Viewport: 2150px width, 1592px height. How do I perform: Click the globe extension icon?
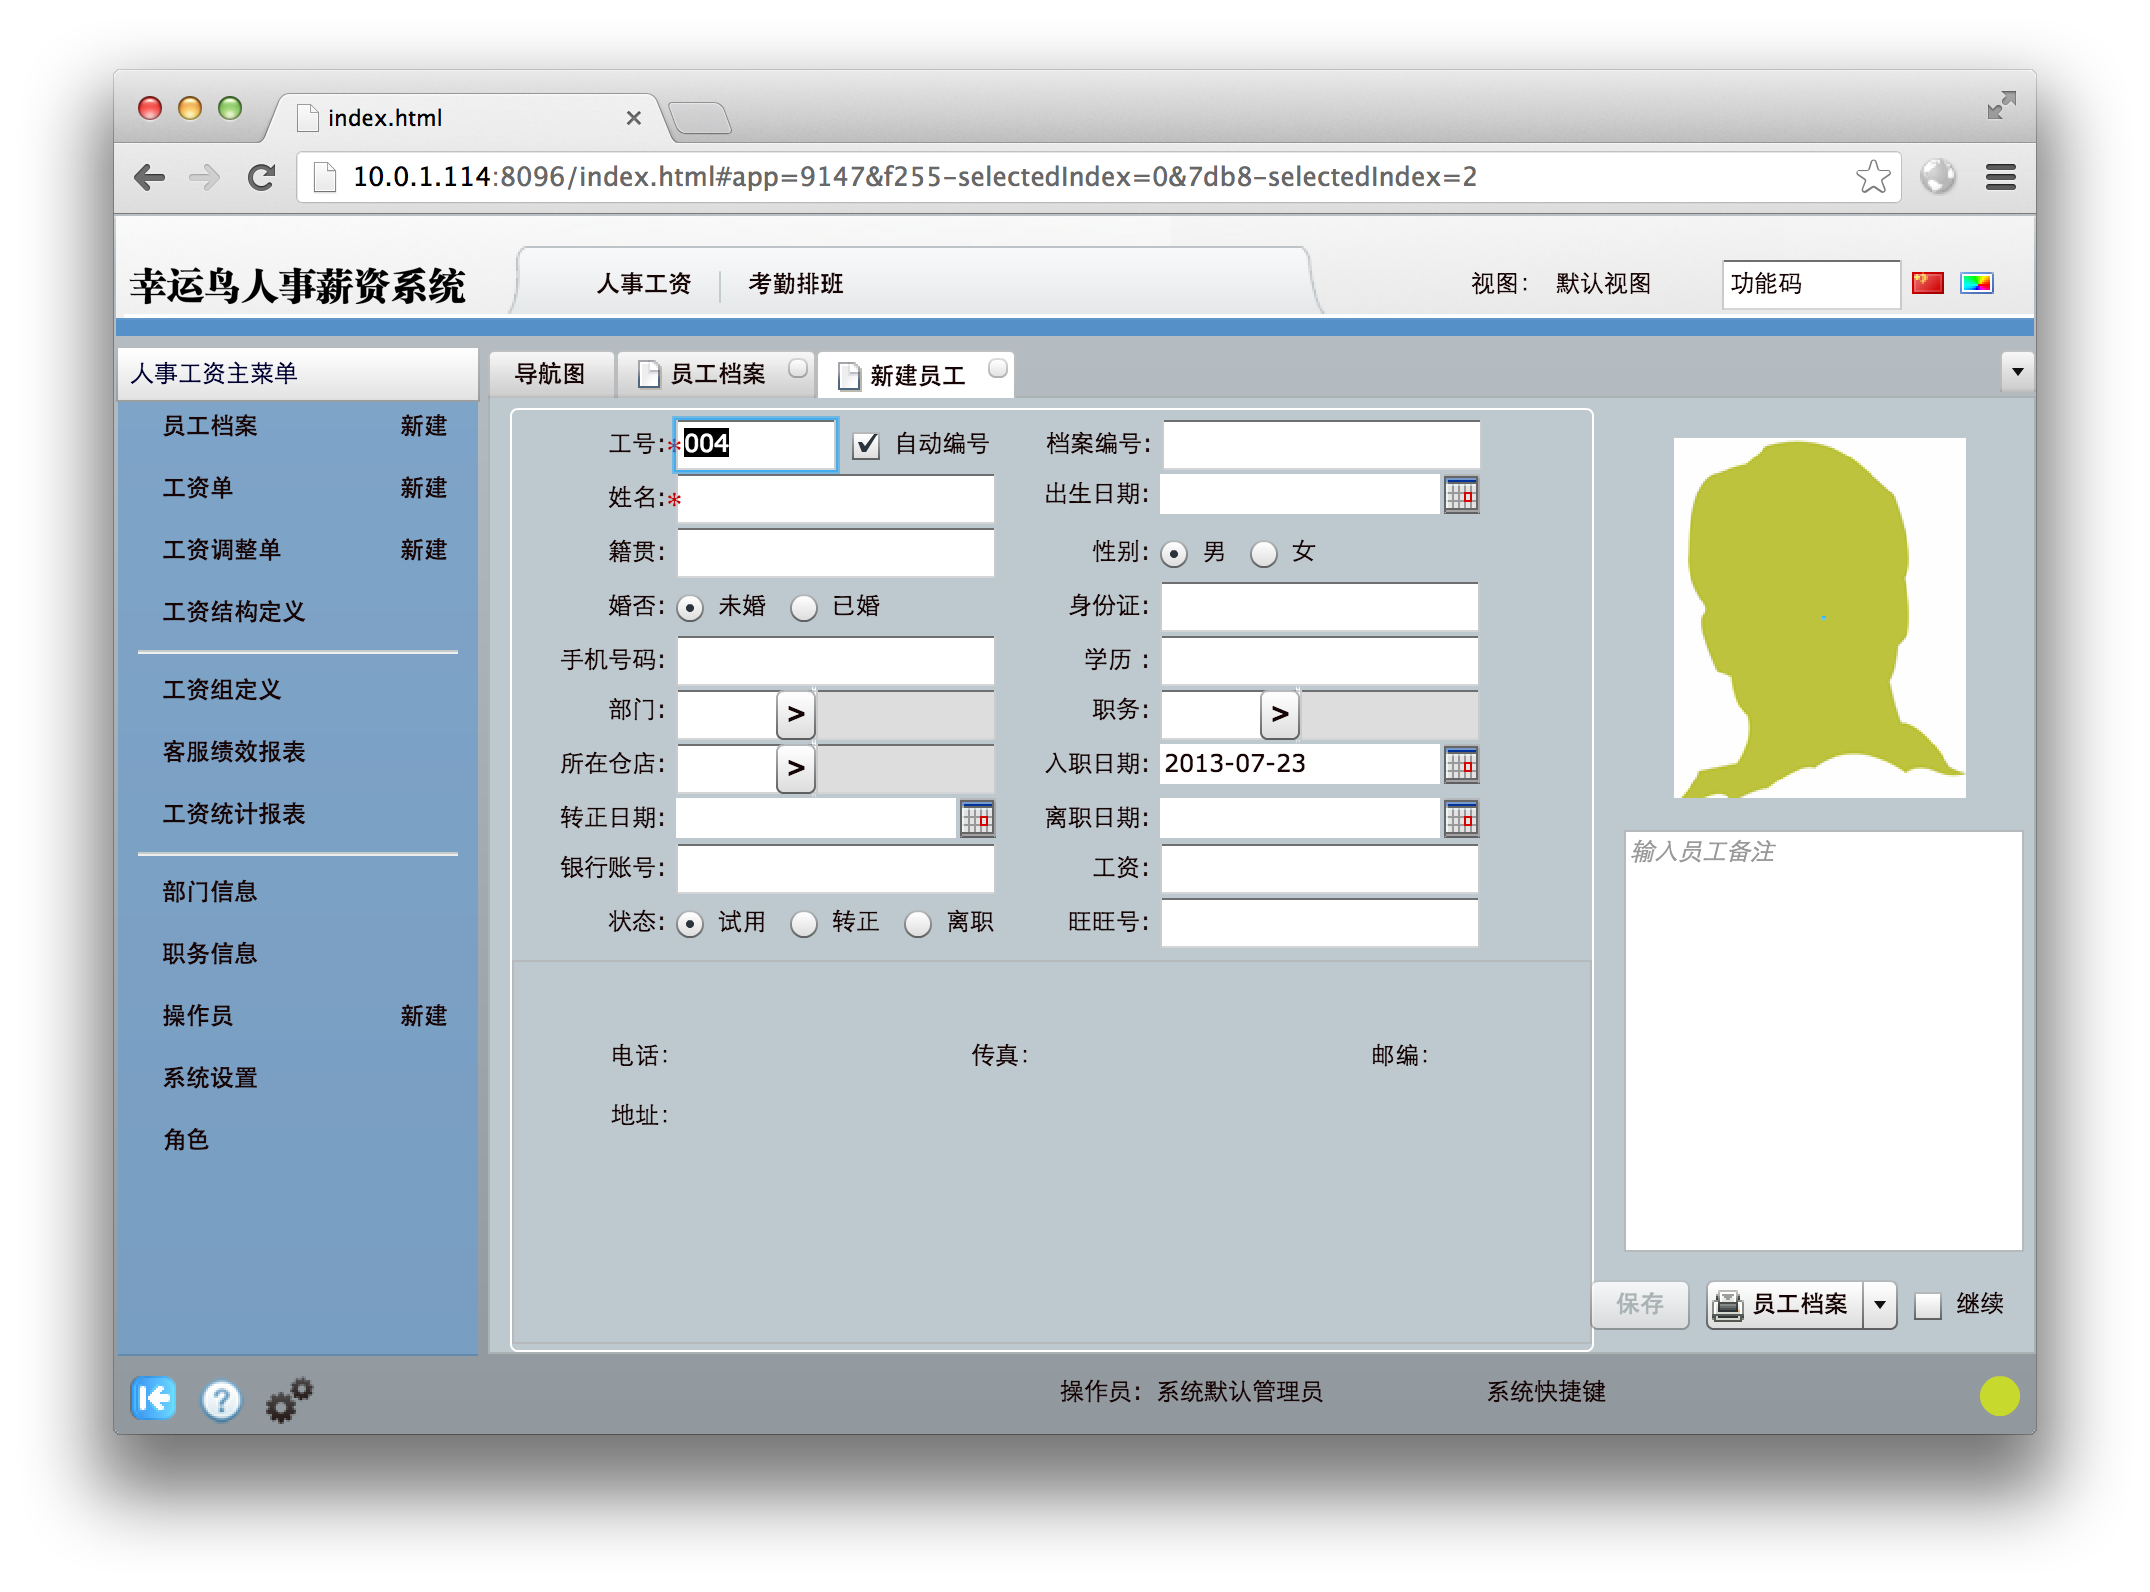1938,177
